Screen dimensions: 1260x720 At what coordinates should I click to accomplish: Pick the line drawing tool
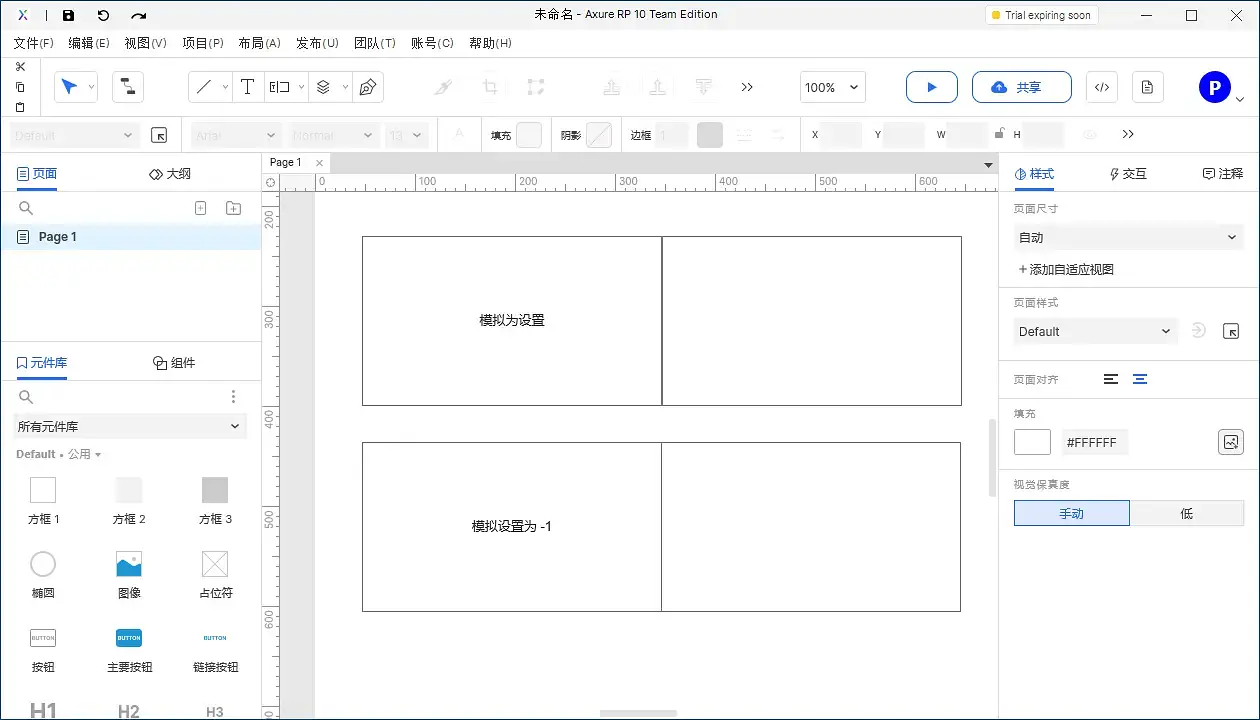click(204, 87)
